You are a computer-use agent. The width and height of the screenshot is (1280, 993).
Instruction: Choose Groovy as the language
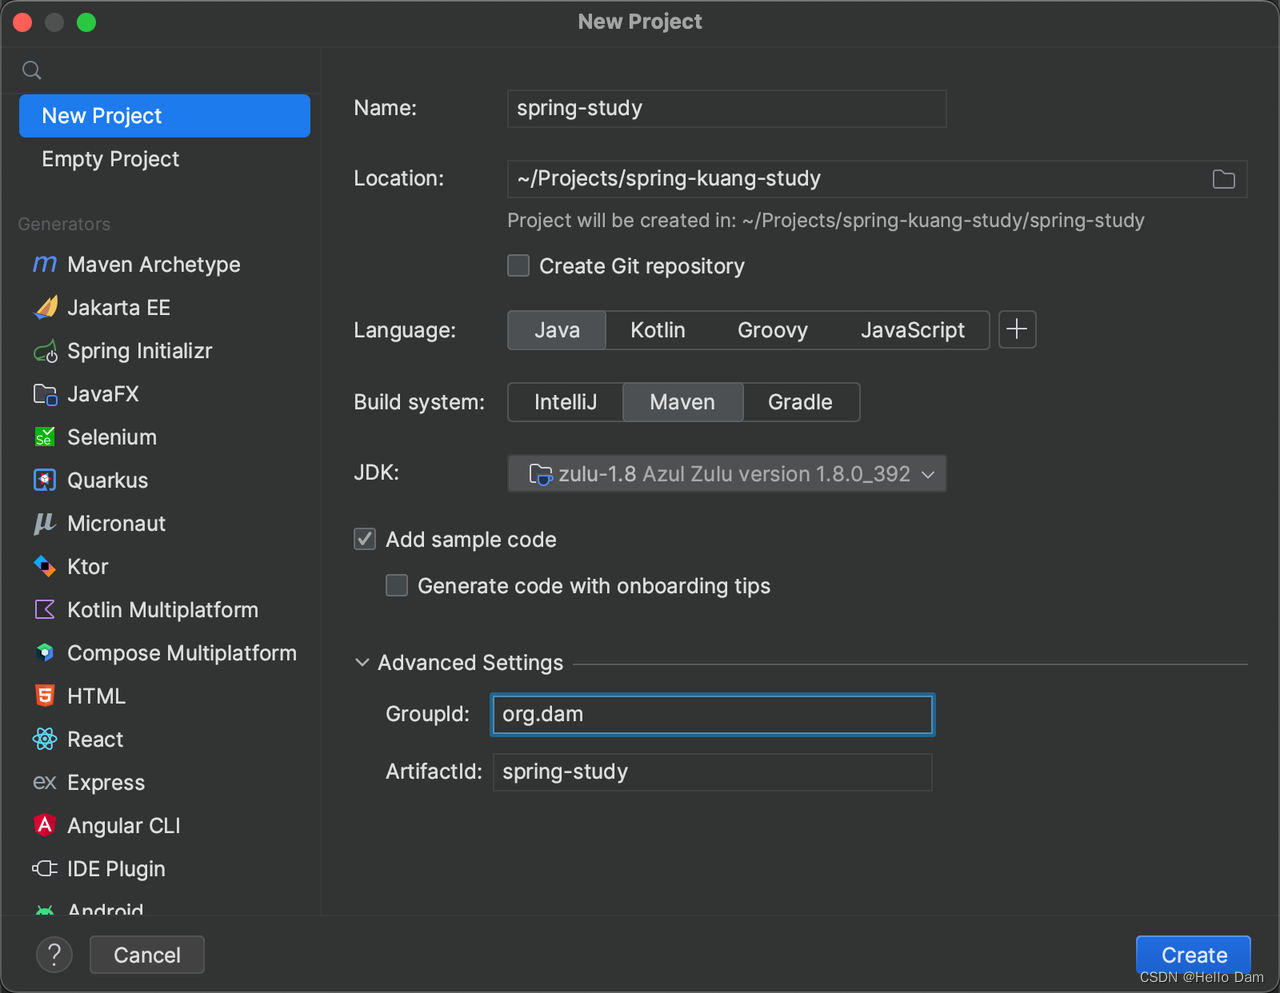click(x=772, y=330)
